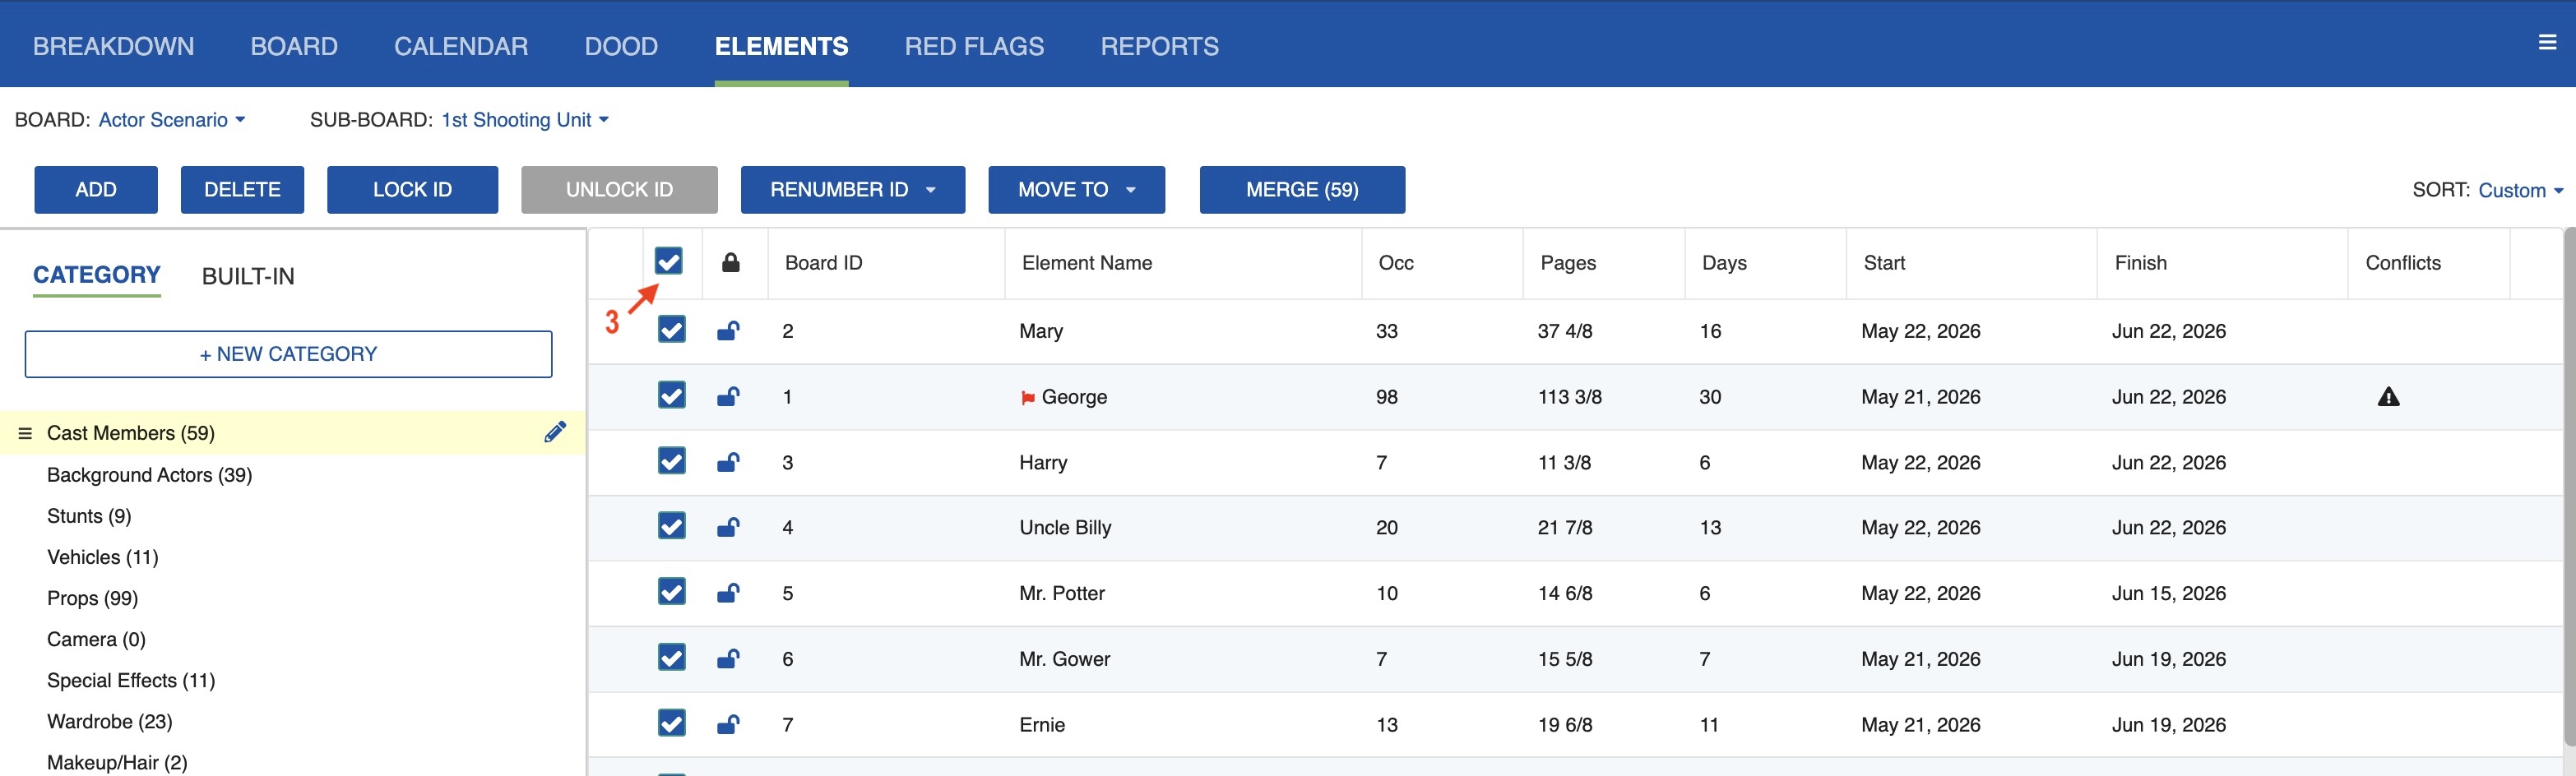Click the unlock icon in Mr. Potter's row
Screen dimensions: 2576x776
click(x=728, y=593)
